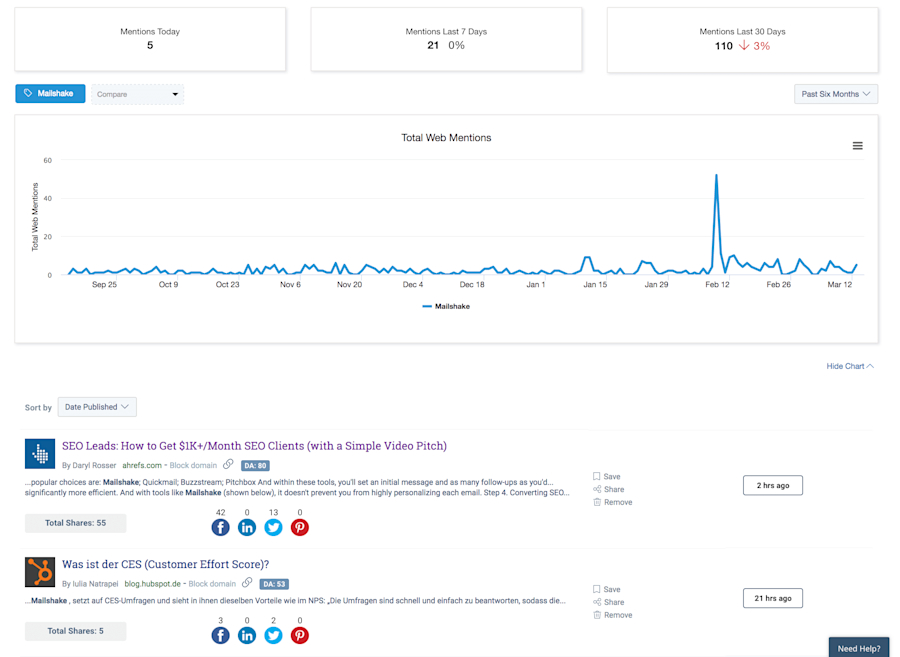900x657 pixels.
Task: Click Facebook icon for SEO Leads article
Action: (x=220, y=527)
